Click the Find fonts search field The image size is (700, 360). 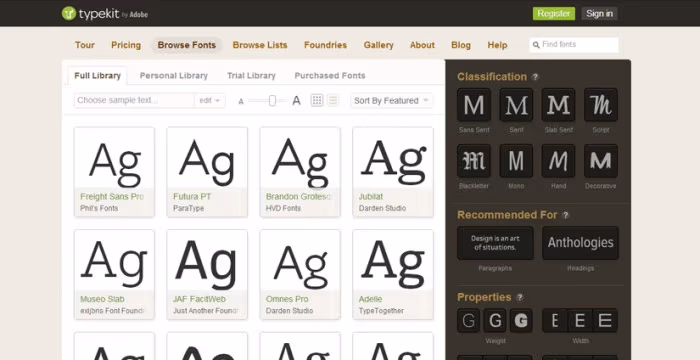pos(574,45)
